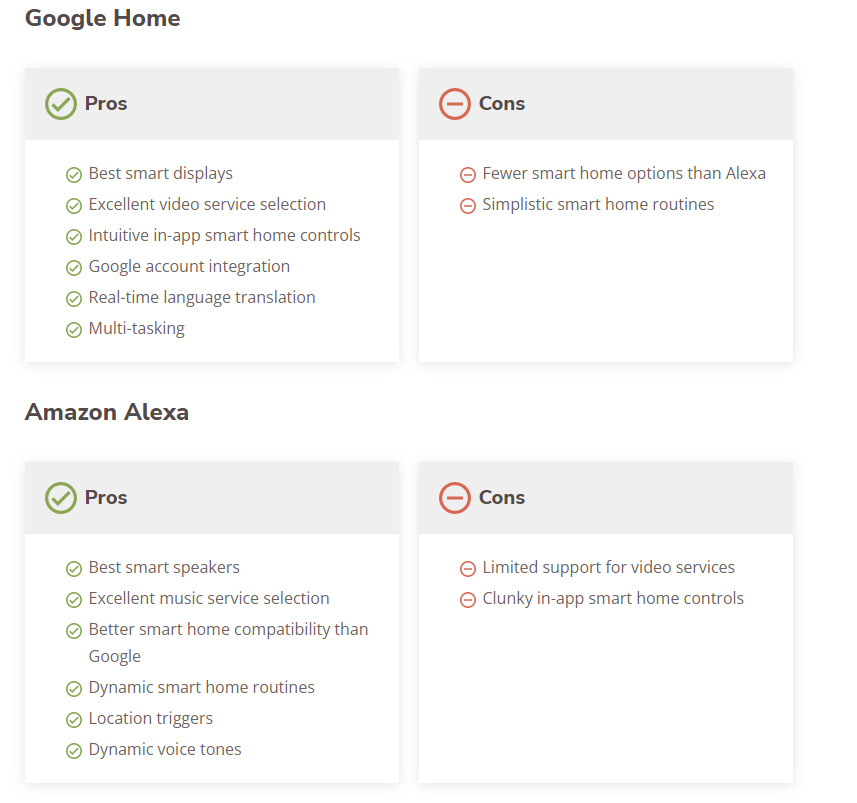Click the text Google account integration
The width and height of the screenshot is (857, 803).
pyautogui.click(x=189, y=266)
